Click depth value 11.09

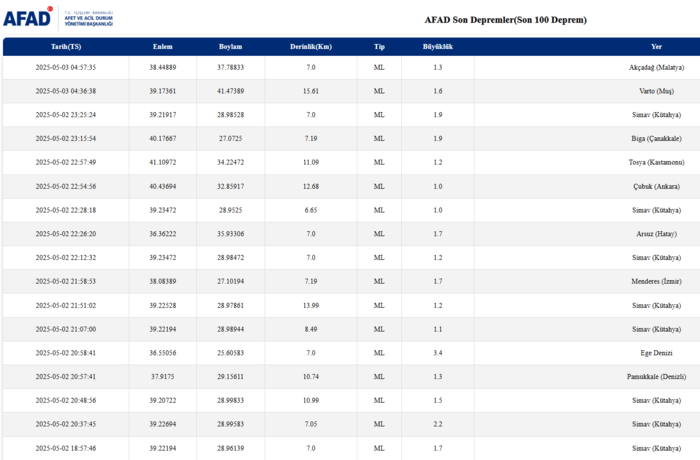pos(311,162)
